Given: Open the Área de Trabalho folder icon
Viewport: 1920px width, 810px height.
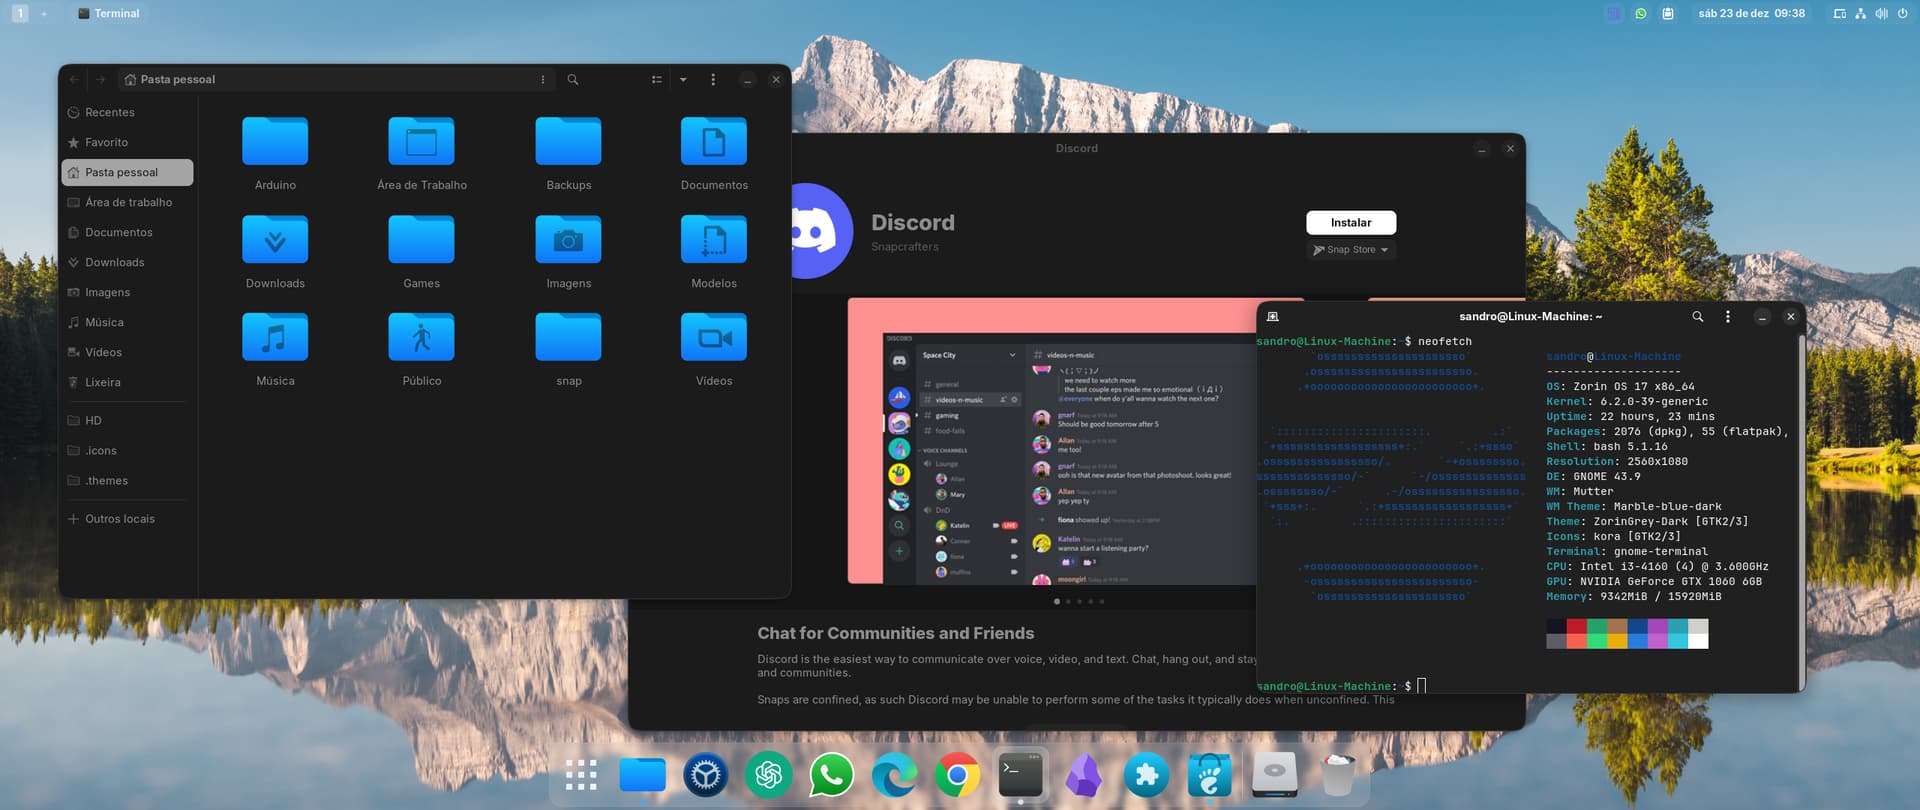Looking at the screenshot, I should click(x=421, y=141).
